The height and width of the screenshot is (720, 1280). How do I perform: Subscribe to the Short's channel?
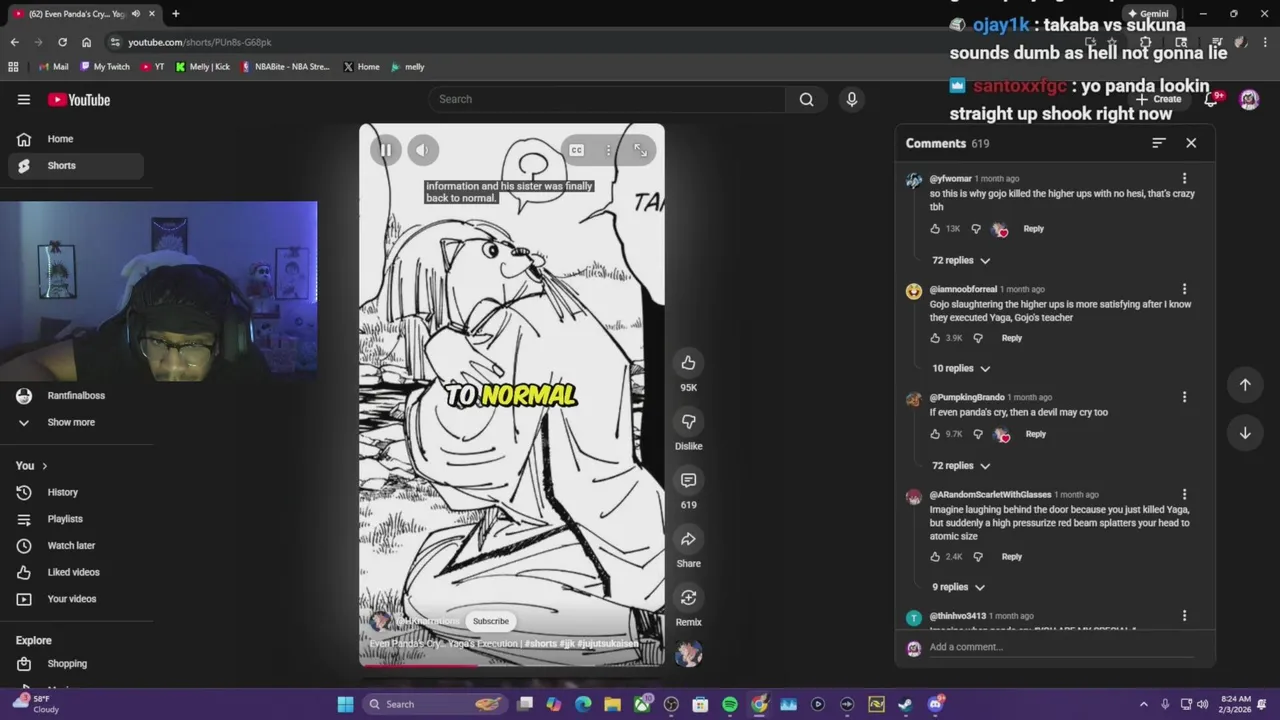[491, 621]
